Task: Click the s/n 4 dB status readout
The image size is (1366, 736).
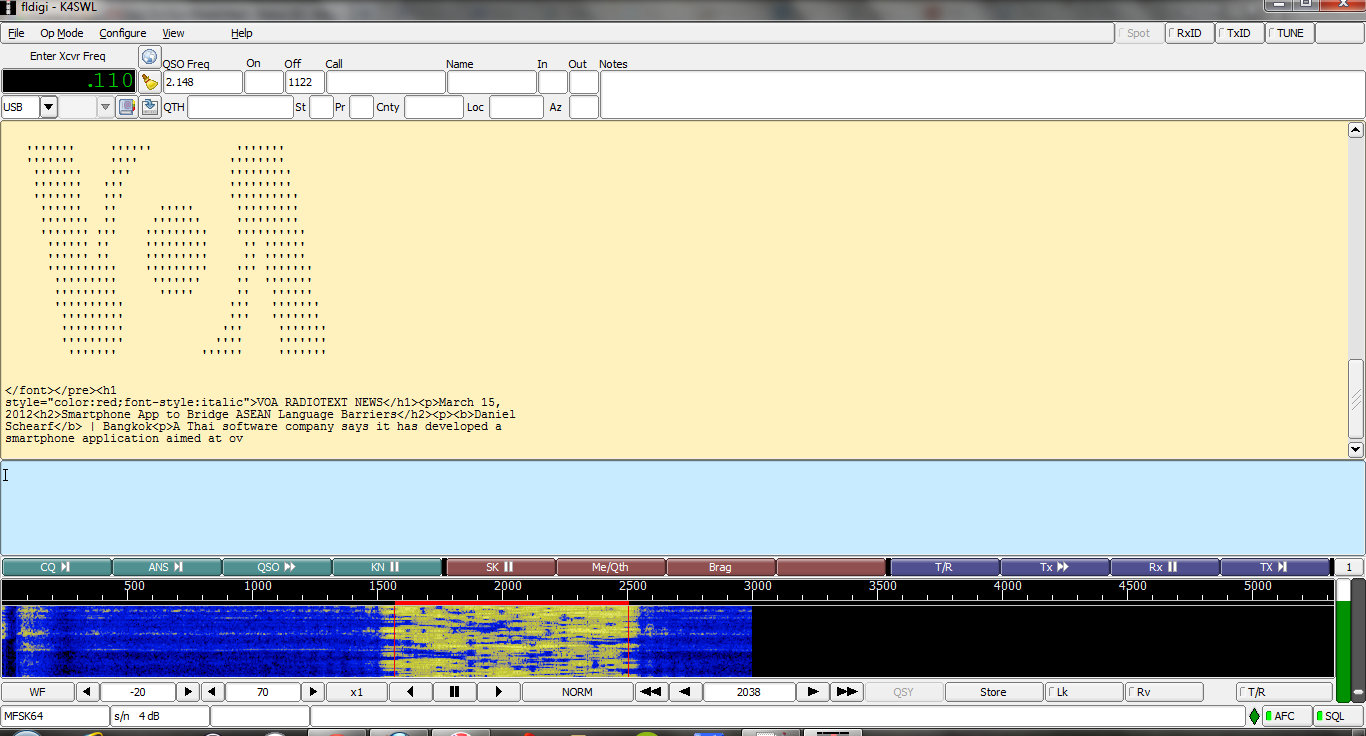Action: (x=160, y=716)
